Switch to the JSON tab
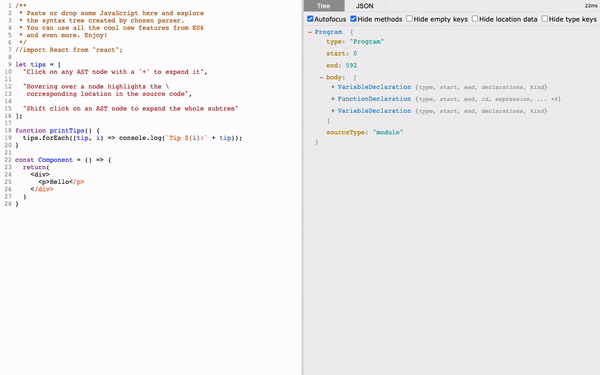 pos(365,6)
